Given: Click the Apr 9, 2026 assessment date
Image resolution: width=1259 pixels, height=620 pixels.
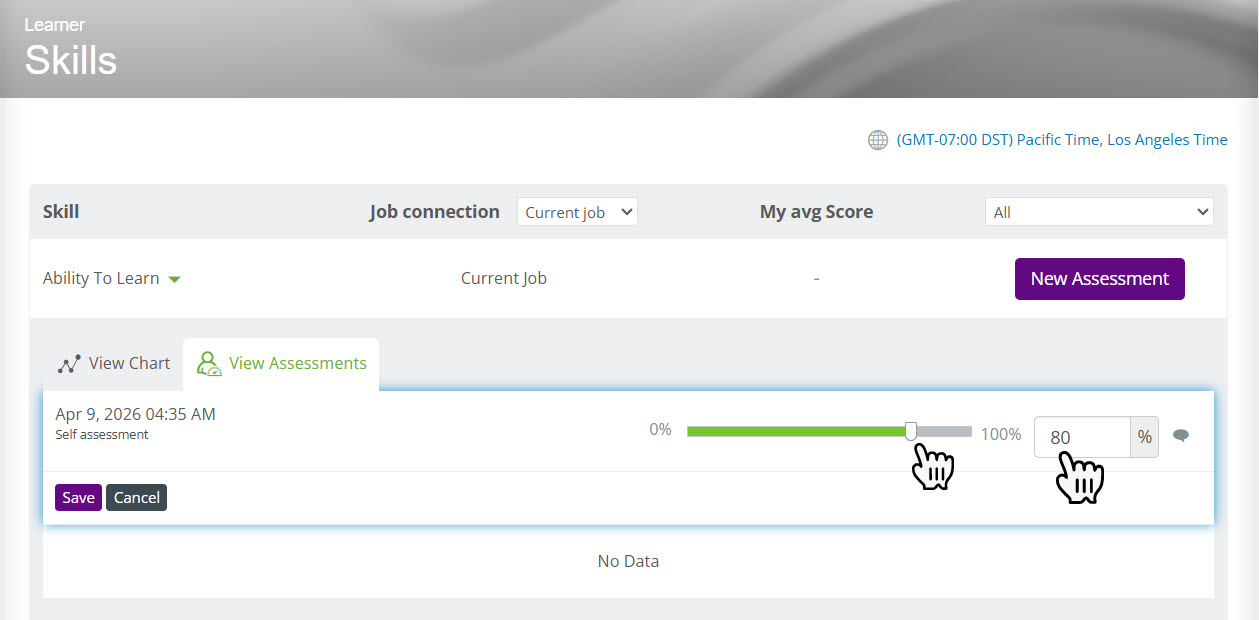Looking at the screenshot, I should tap(135, 414).
